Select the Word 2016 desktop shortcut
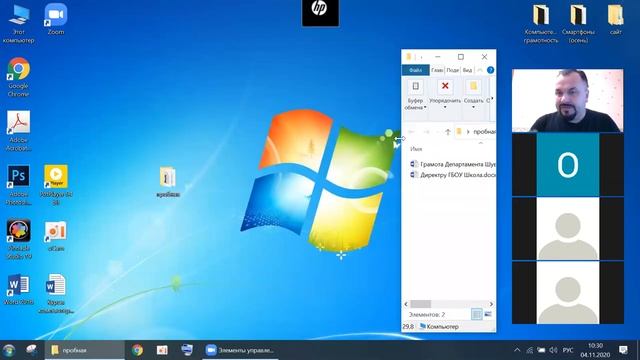The image size is (640, 360). tap(18, 289)
